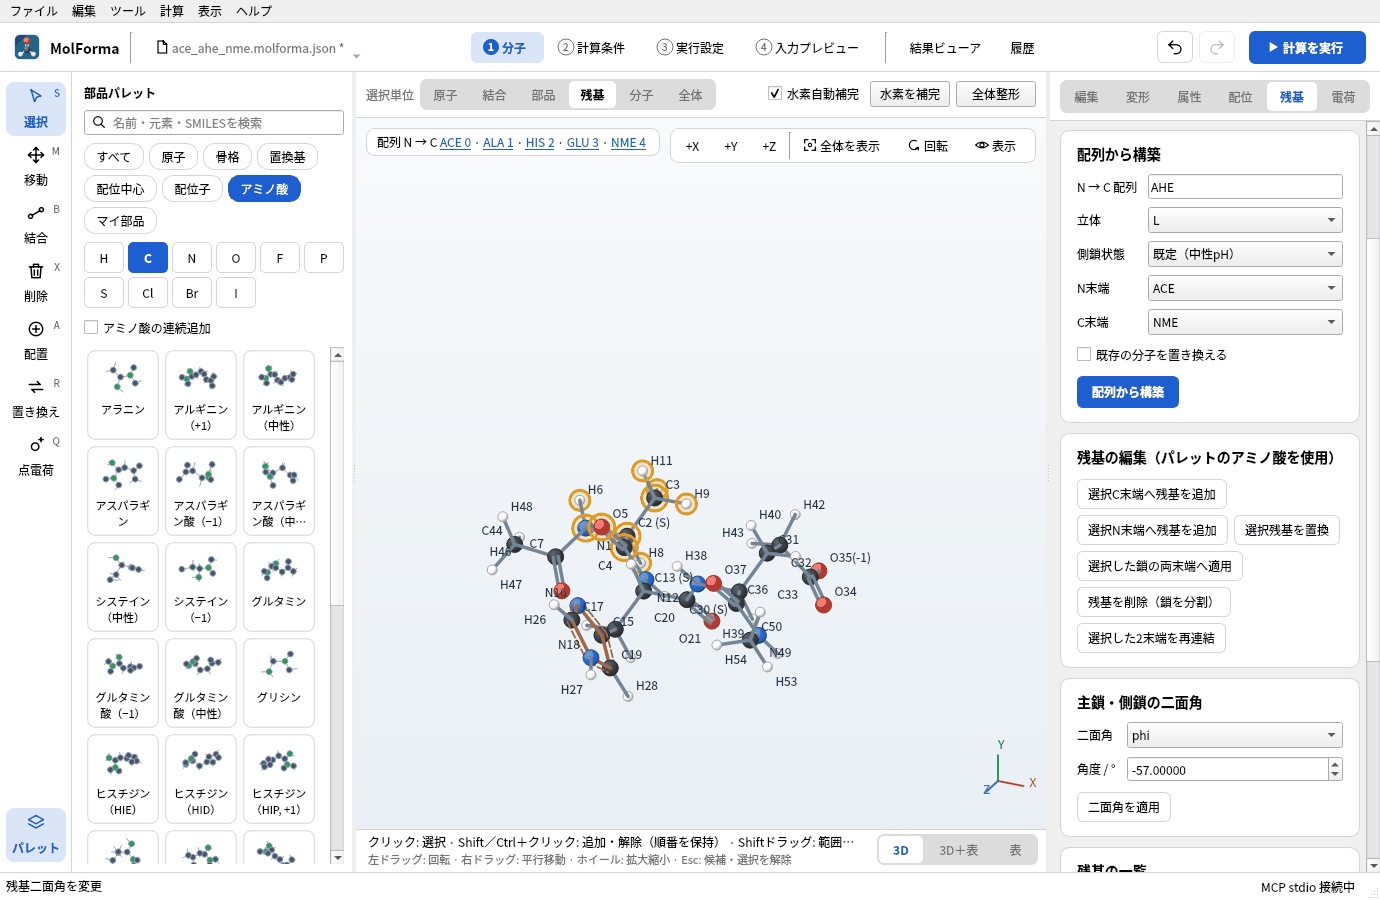Pick the 削除 trash tool
Screen dimensions: 1380x900
pos(36,282)
